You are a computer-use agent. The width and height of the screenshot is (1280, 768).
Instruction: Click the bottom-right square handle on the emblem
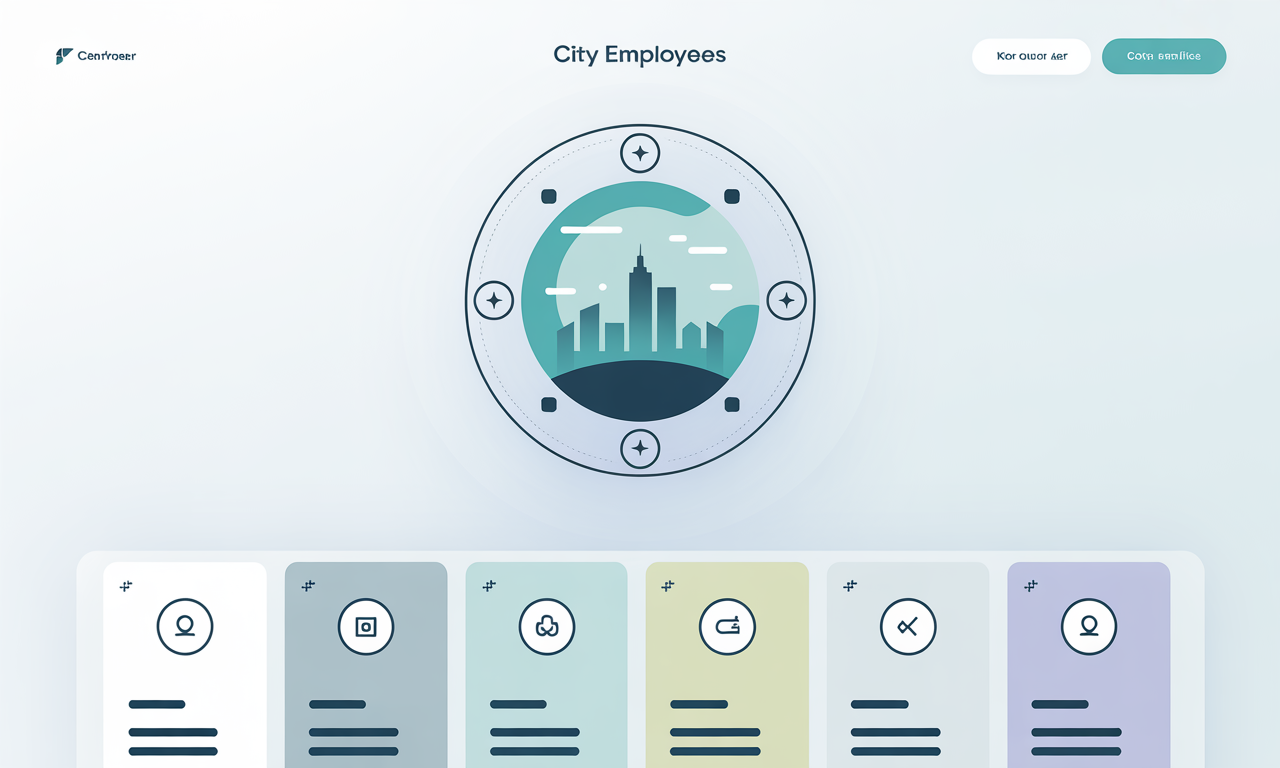click(x=731, y=404)
